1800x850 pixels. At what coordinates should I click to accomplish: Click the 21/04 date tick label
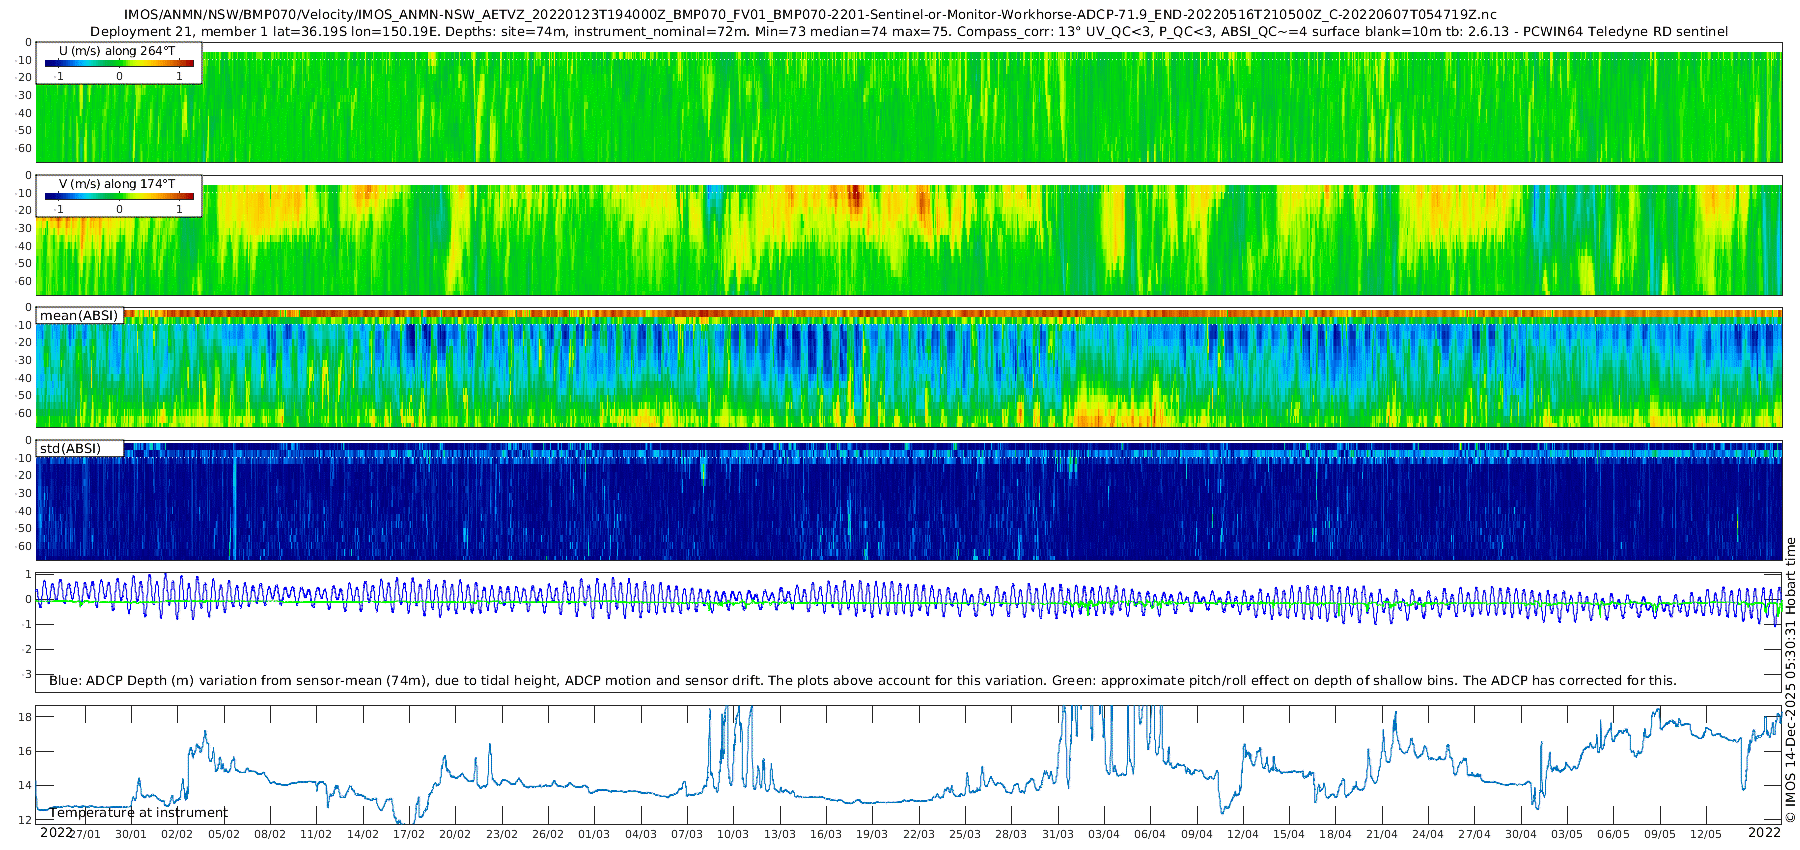[x=1382, y=834]
